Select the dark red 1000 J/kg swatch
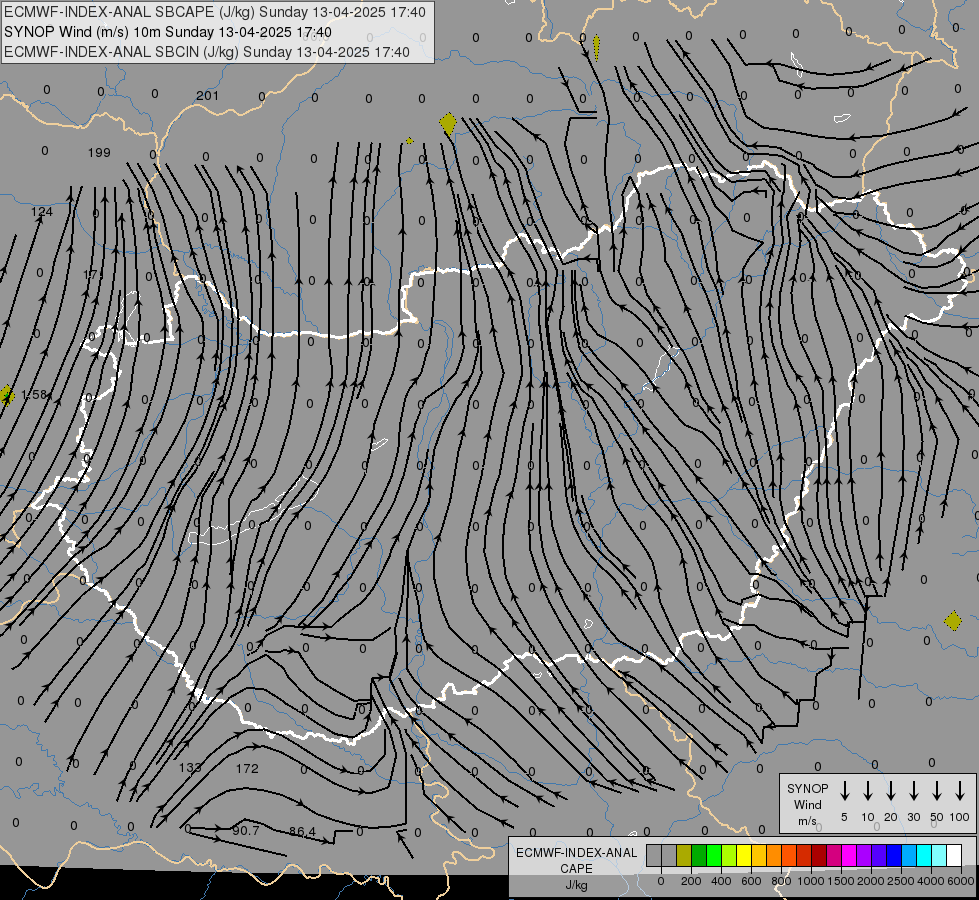Screen dimensions: 979x900 pyautogui.click(x=820, y=855)
